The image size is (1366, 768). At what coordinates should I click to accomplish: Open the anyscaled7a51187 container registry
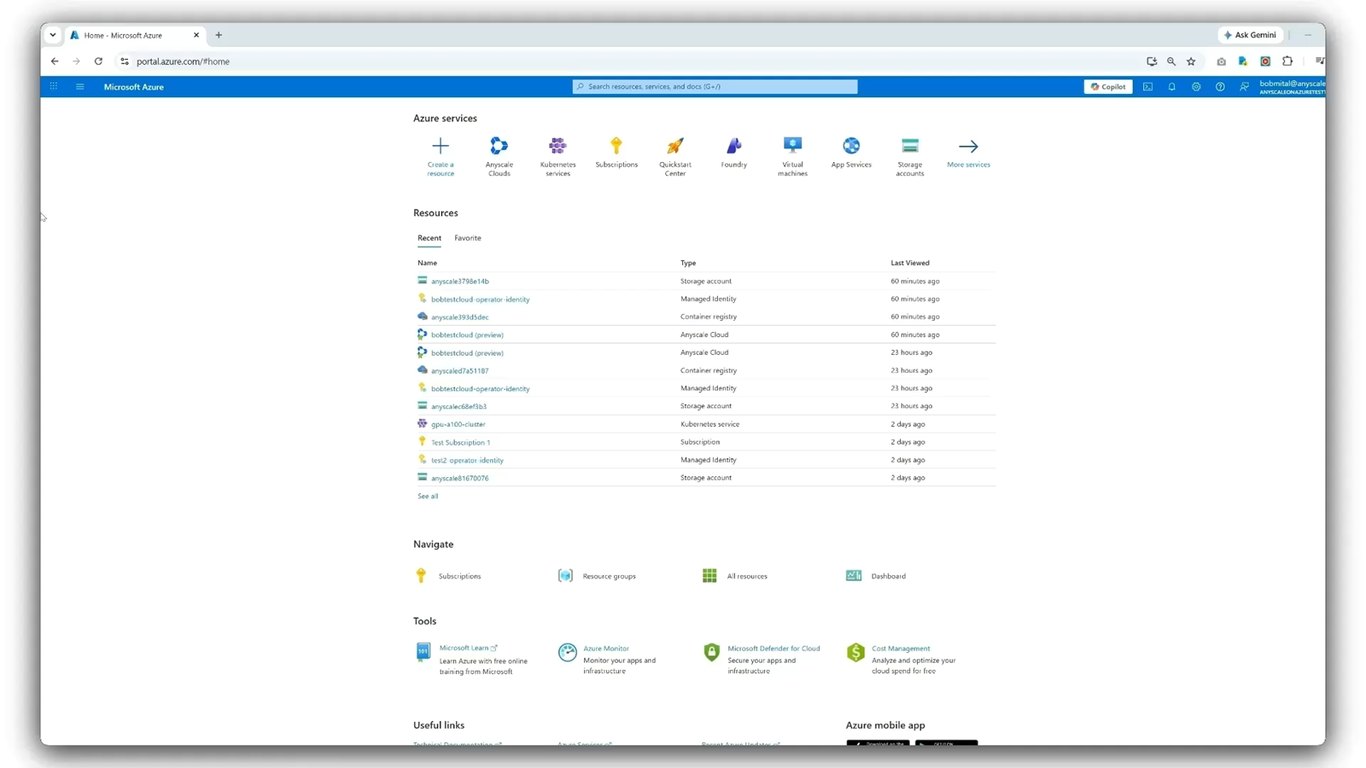pos(460,371)
